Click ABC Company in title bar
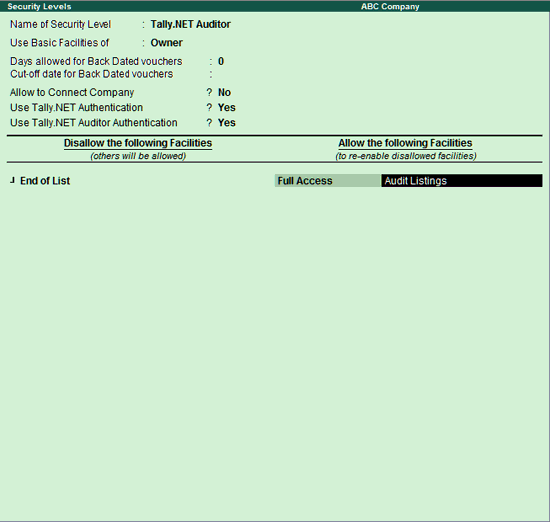Image resolution: width=550 pixels, height=522 pixels. coord(390,6)
